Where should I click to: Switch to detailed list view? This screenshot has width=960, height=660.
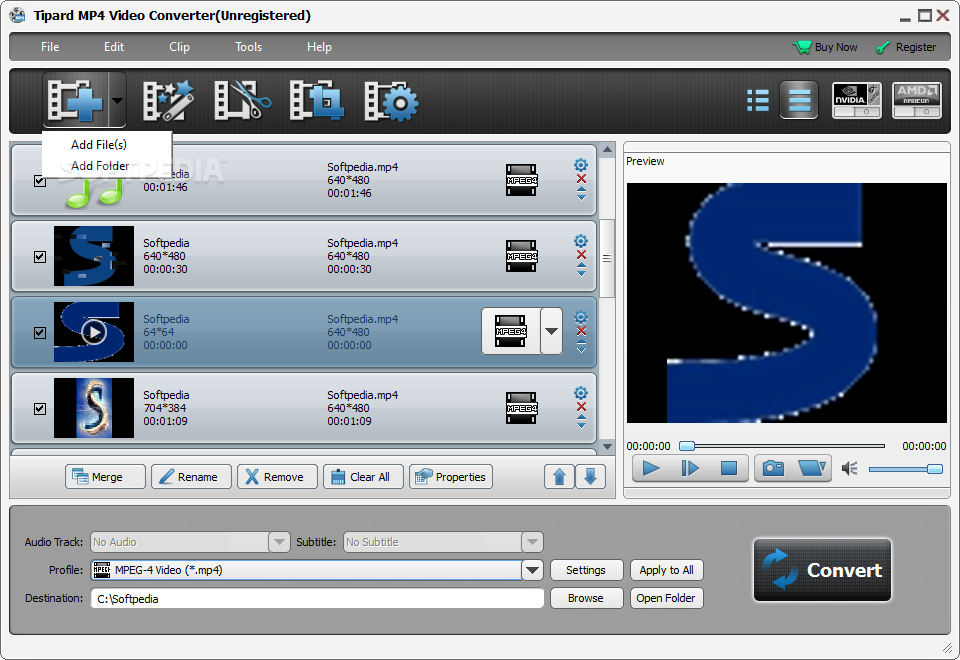(799, 100)
